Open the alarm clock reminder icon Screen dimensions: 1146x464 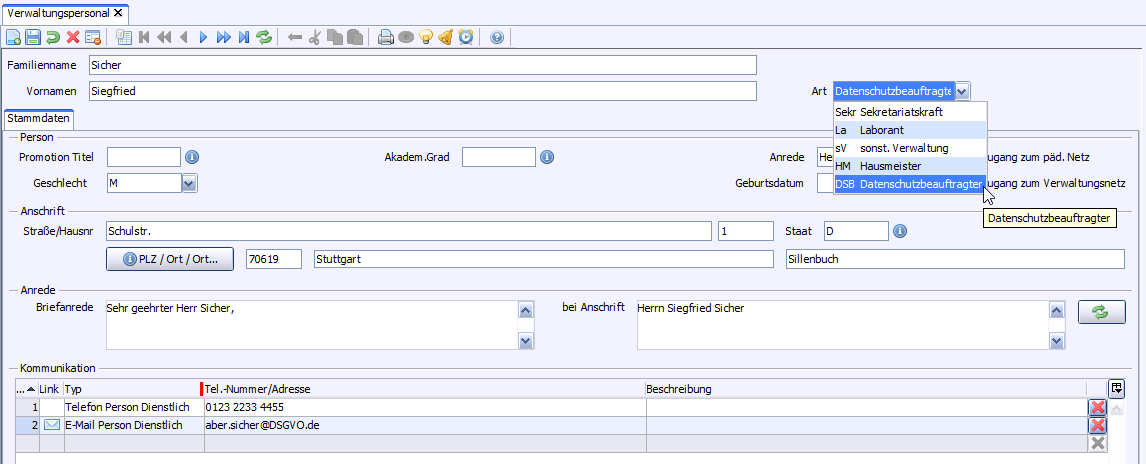[x=465, y=38]
